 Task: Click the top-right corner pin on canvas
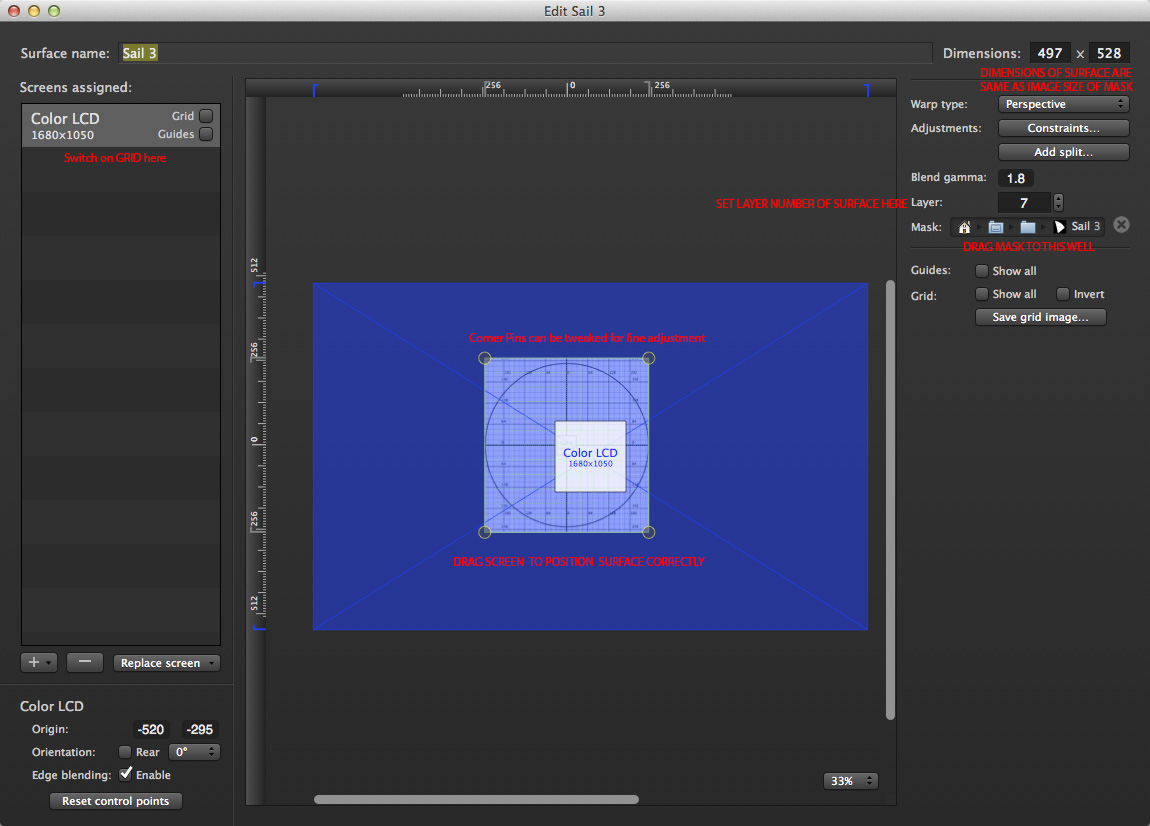pyautogui.click(x=648, y=358)
